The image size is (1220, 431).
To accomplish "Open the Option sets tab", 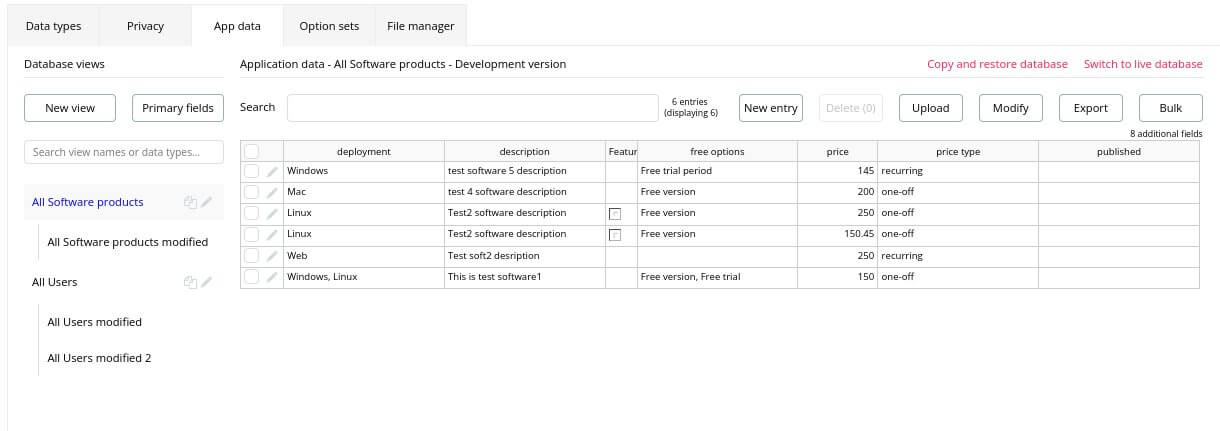I will [329, 26].
